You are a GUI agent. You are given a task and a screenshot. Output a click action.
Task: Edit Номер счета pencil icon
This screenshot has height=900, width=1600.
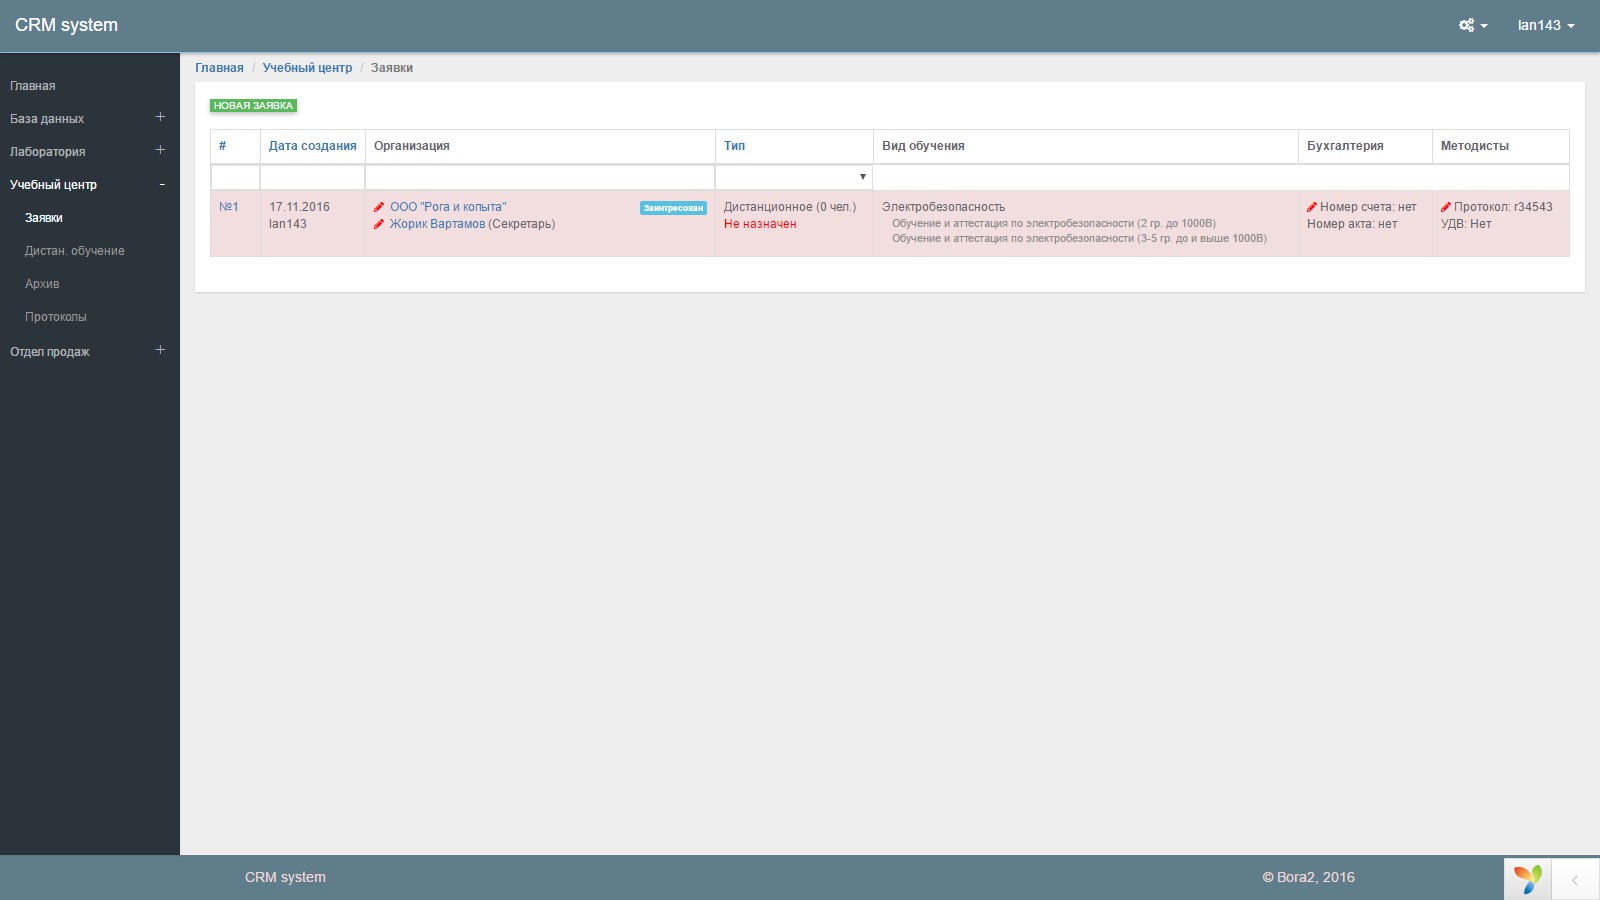pyautogui.click(x=1312, y=207)
